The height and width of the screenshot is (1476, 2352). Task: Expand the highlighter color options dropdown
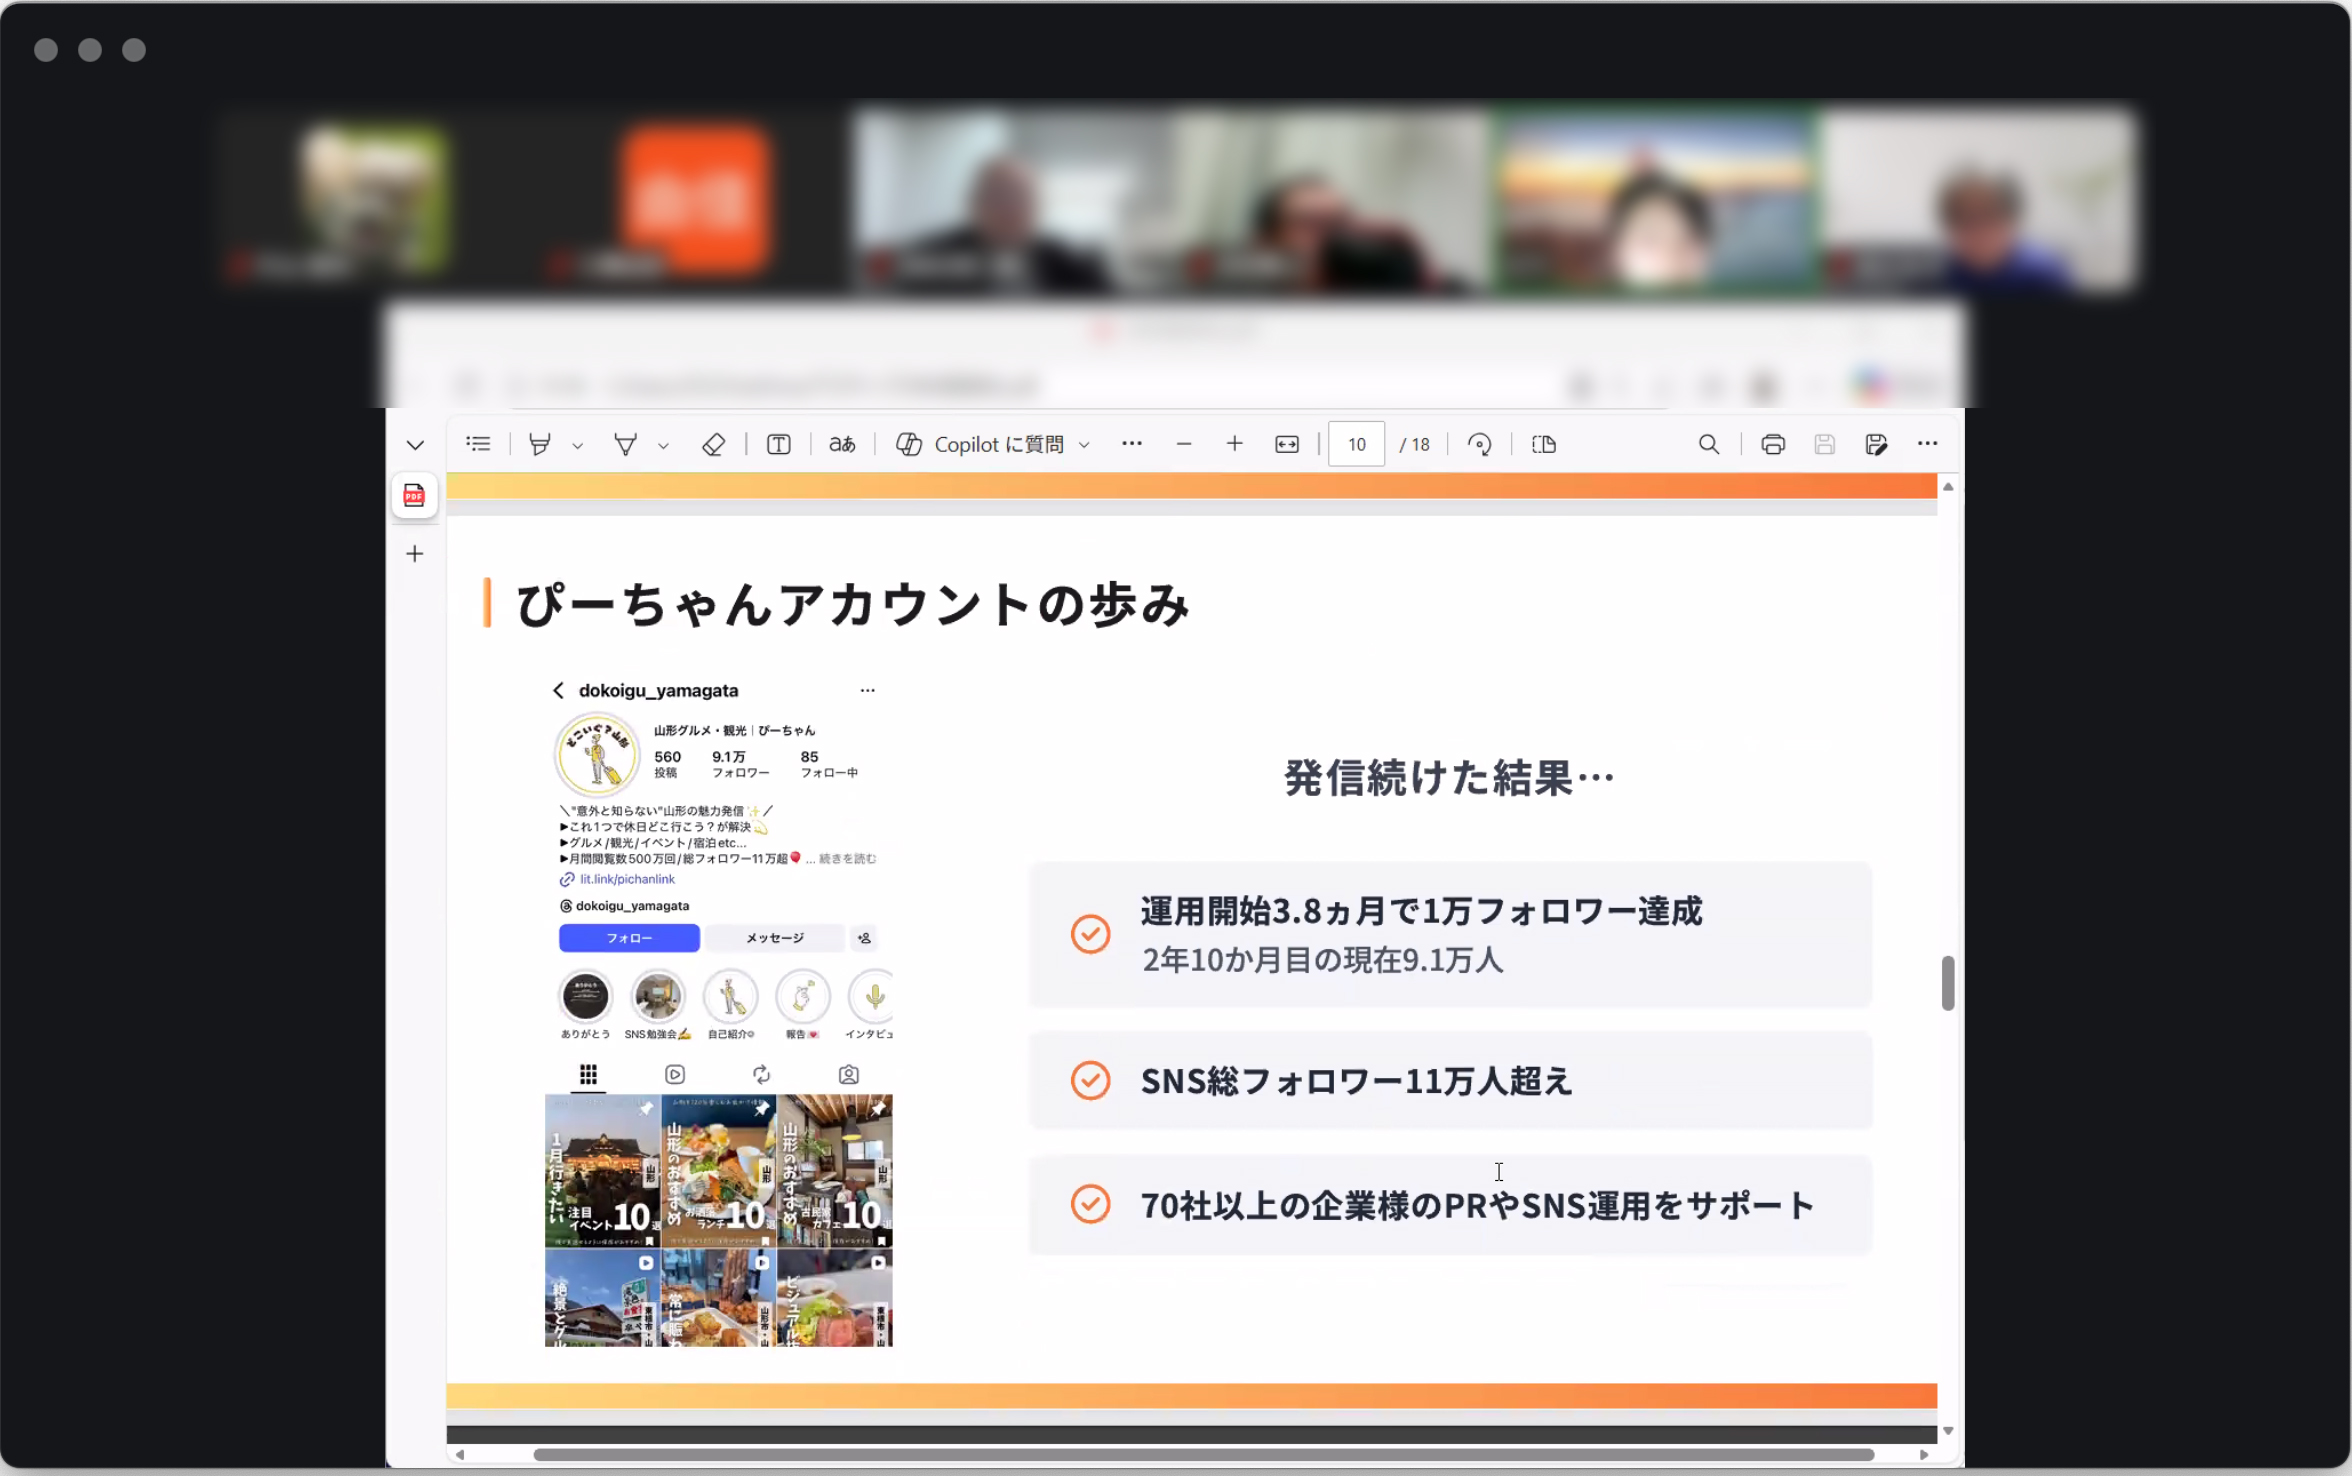pyautogui.click(x=577, y=446)
